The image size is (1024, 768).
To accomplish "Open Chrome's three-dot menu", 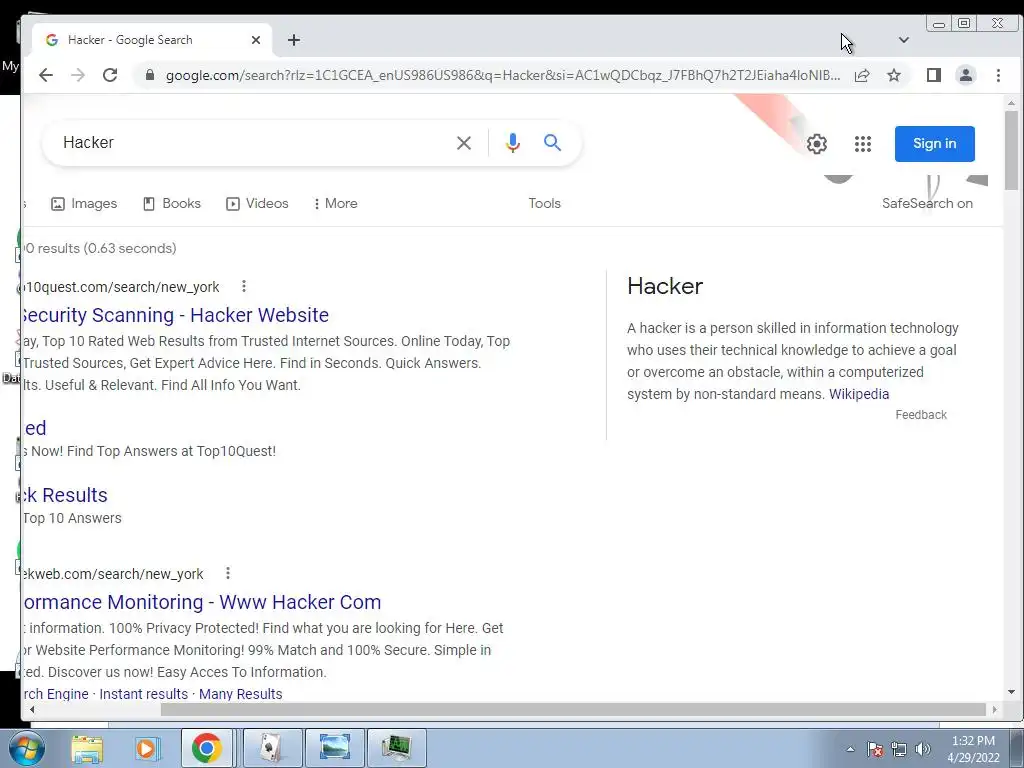I will click(x=998, y=75).
